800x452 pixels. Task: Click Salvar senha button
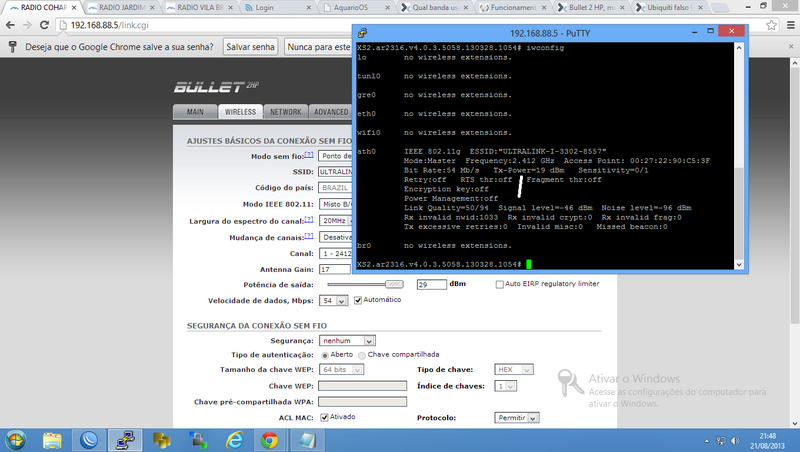pyautogui.click(x=251, y=47)
